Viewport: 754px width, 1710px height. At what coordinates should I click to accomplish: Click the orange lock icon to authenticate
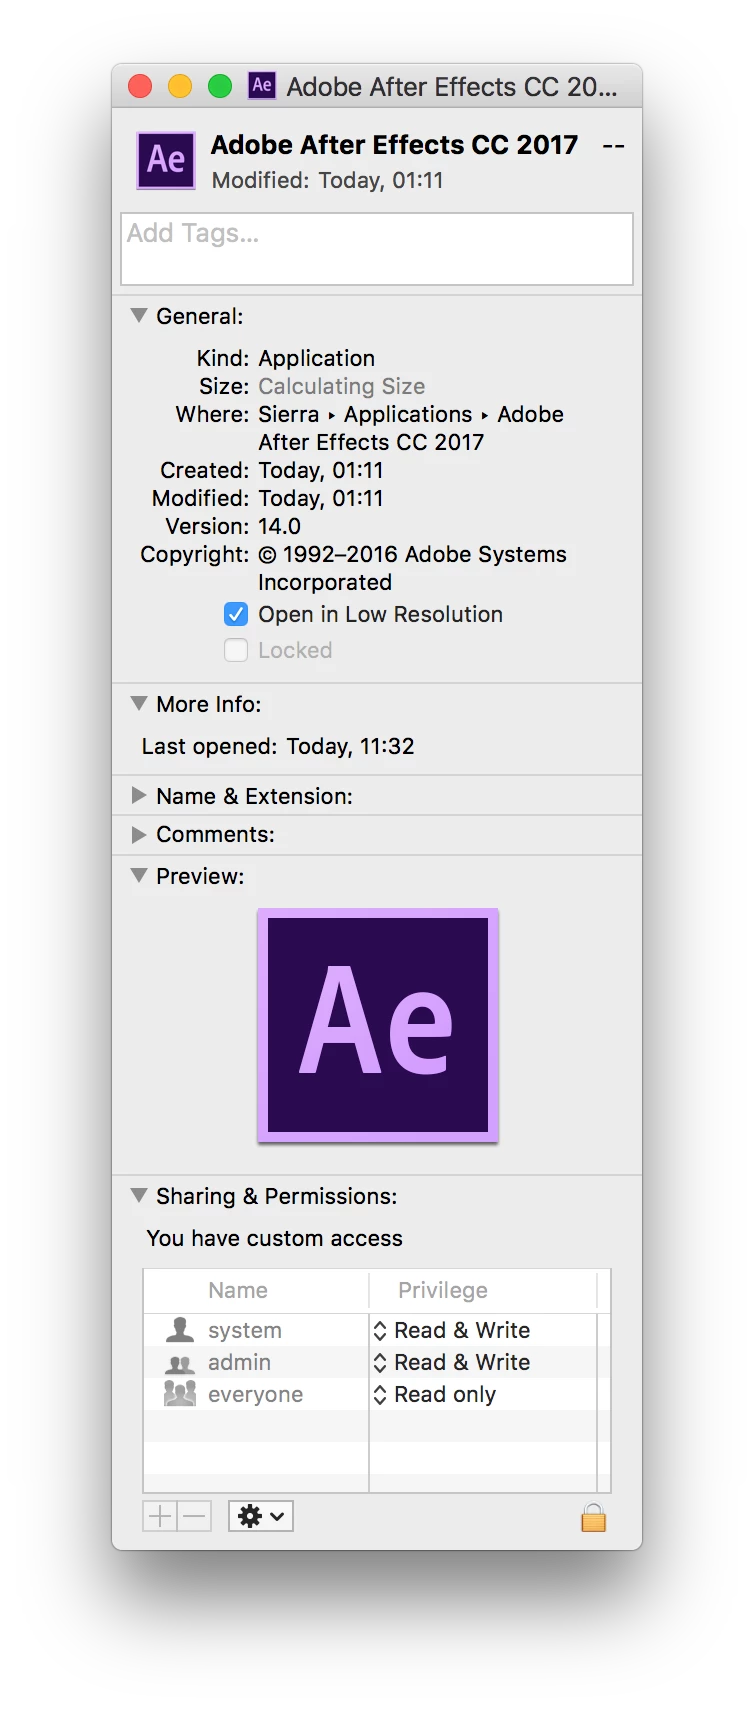point(593,1517)
